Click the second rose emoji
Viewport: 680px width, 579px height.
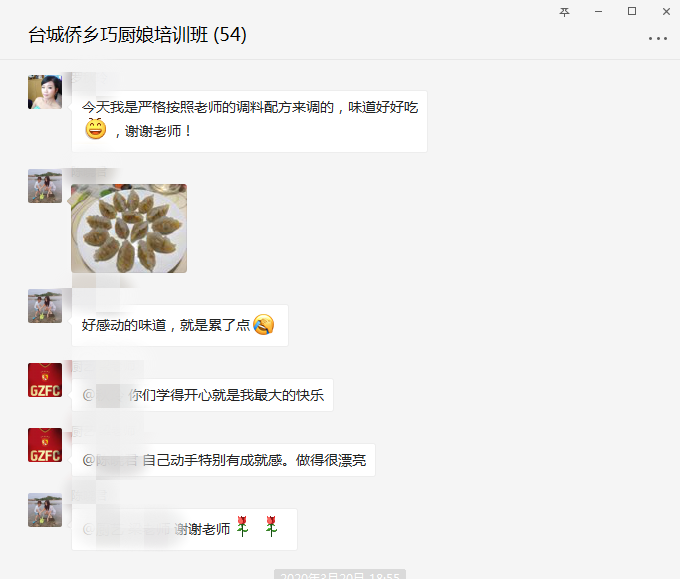point(271,527)
